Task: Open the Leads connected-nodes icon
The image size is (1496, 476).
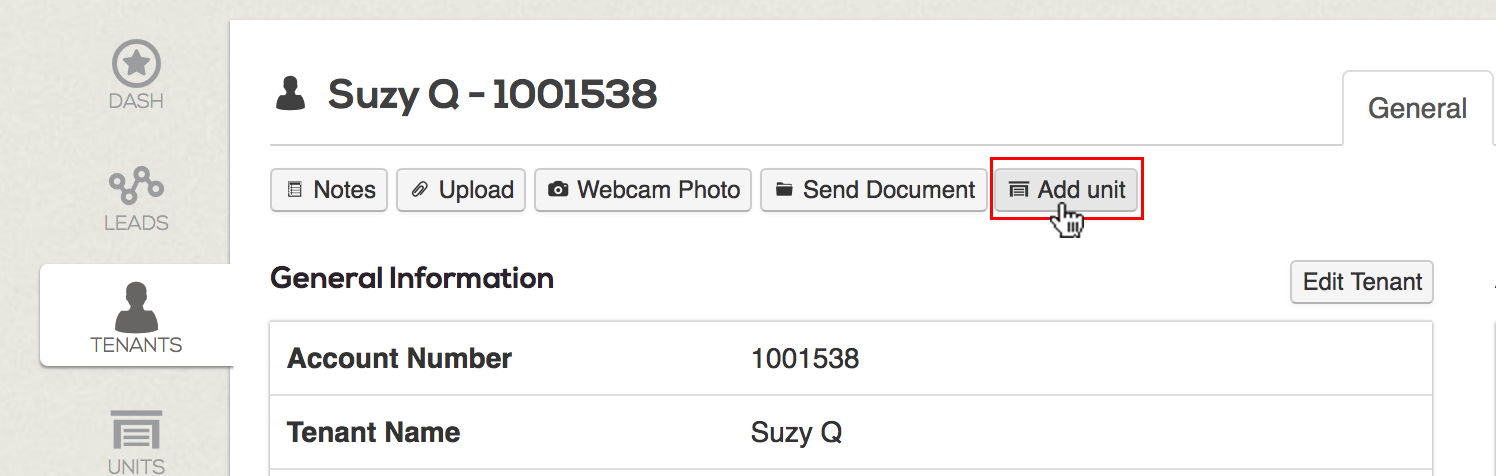Action: coord(136,186)
